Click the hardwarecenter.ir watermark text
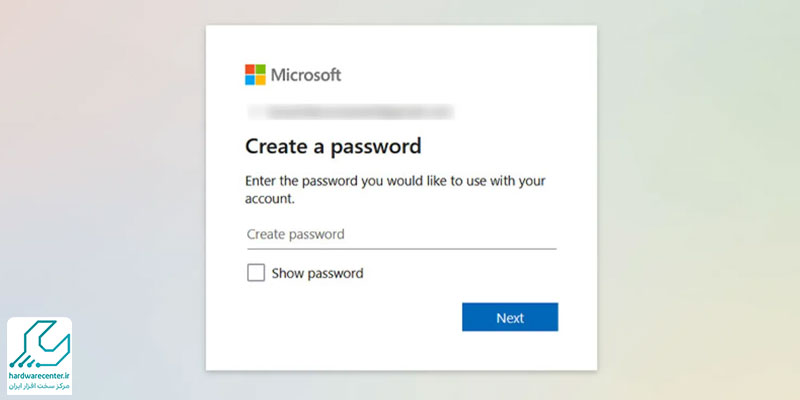 pyautogui.click(x=39, y=377)
